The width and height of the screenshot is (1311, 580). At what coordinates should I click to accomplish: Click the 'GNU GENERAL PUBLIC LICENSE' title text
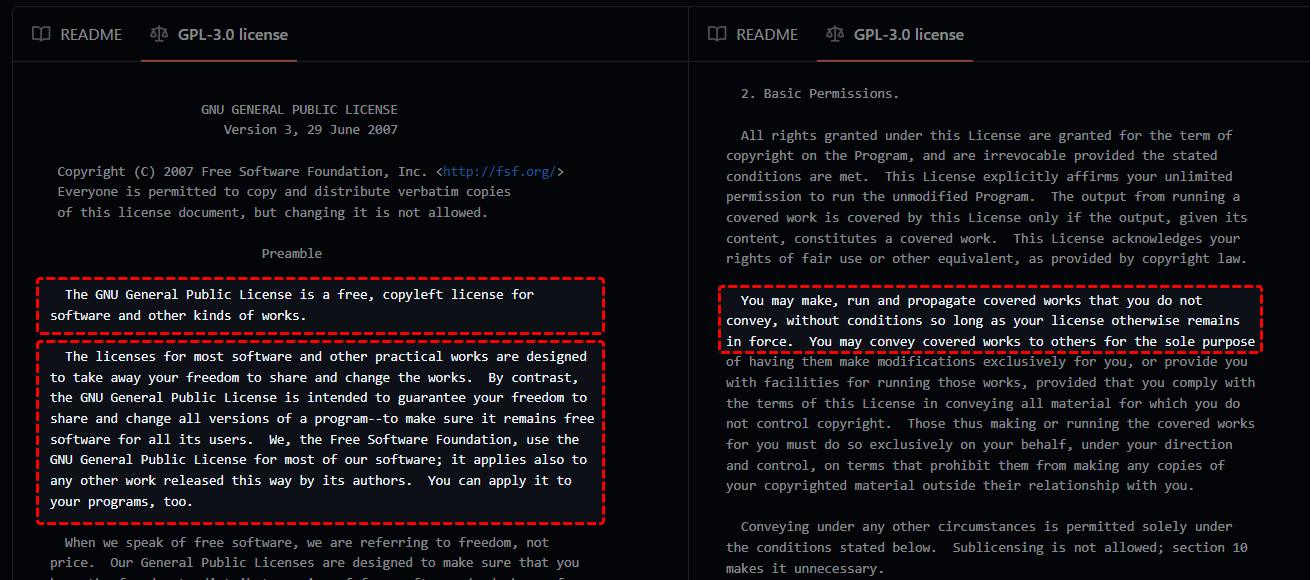pyautogui.click(x=299, y=109)
